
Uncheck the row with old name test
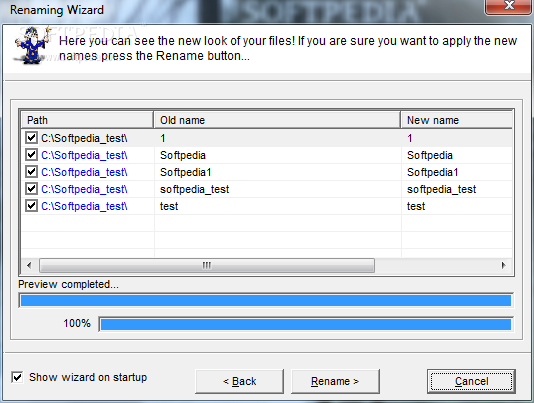[31, 206]
